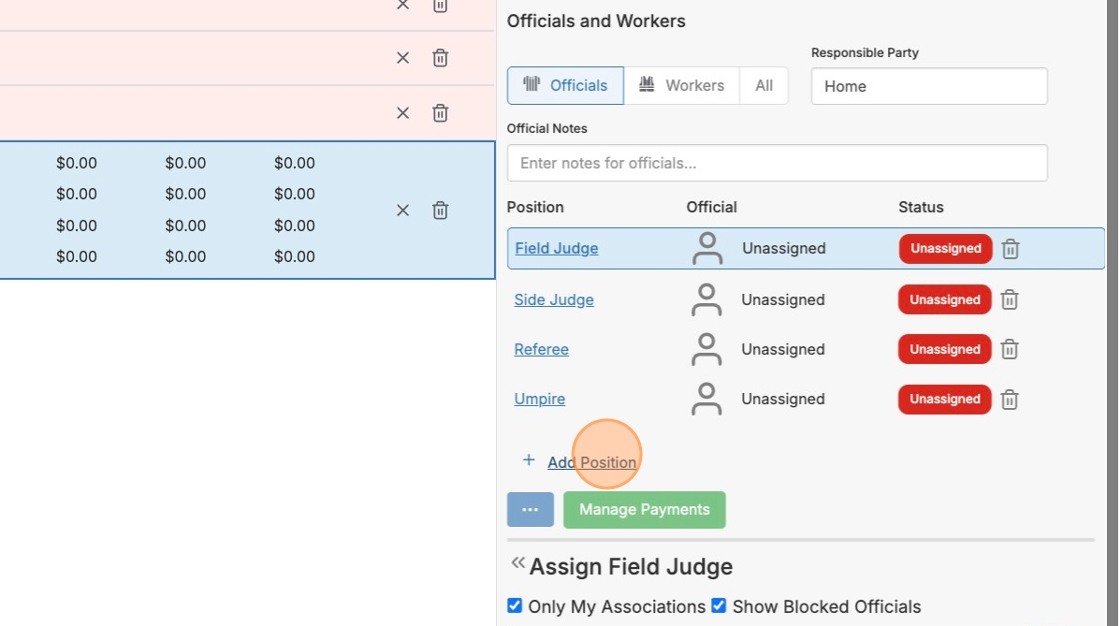Delete the Field Judge position

click(x=1010, y=249)
